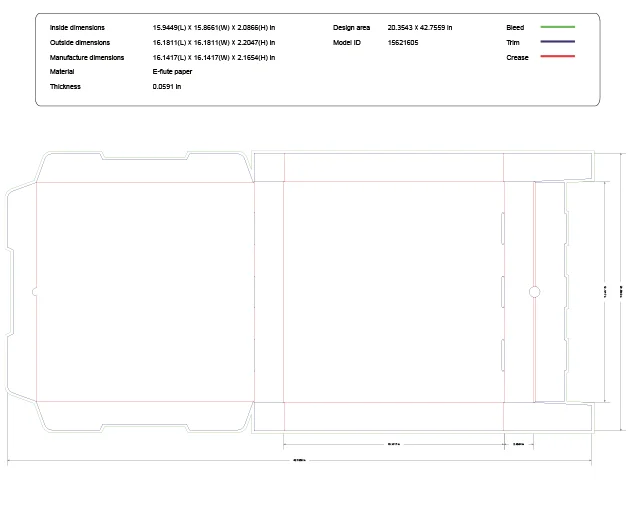Click the green Bleed line sample
The image size is (628, 526).
[557, 28]
